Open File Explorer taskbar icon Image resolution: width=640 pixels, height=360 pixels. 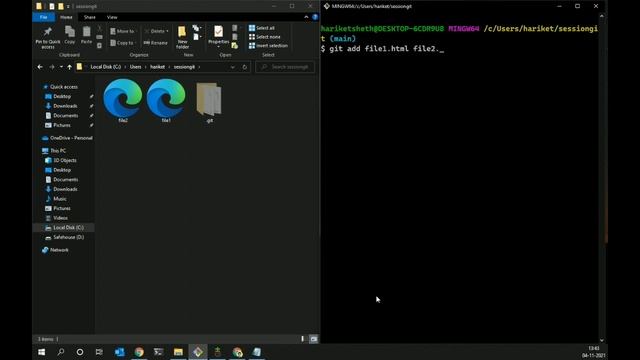178,352
